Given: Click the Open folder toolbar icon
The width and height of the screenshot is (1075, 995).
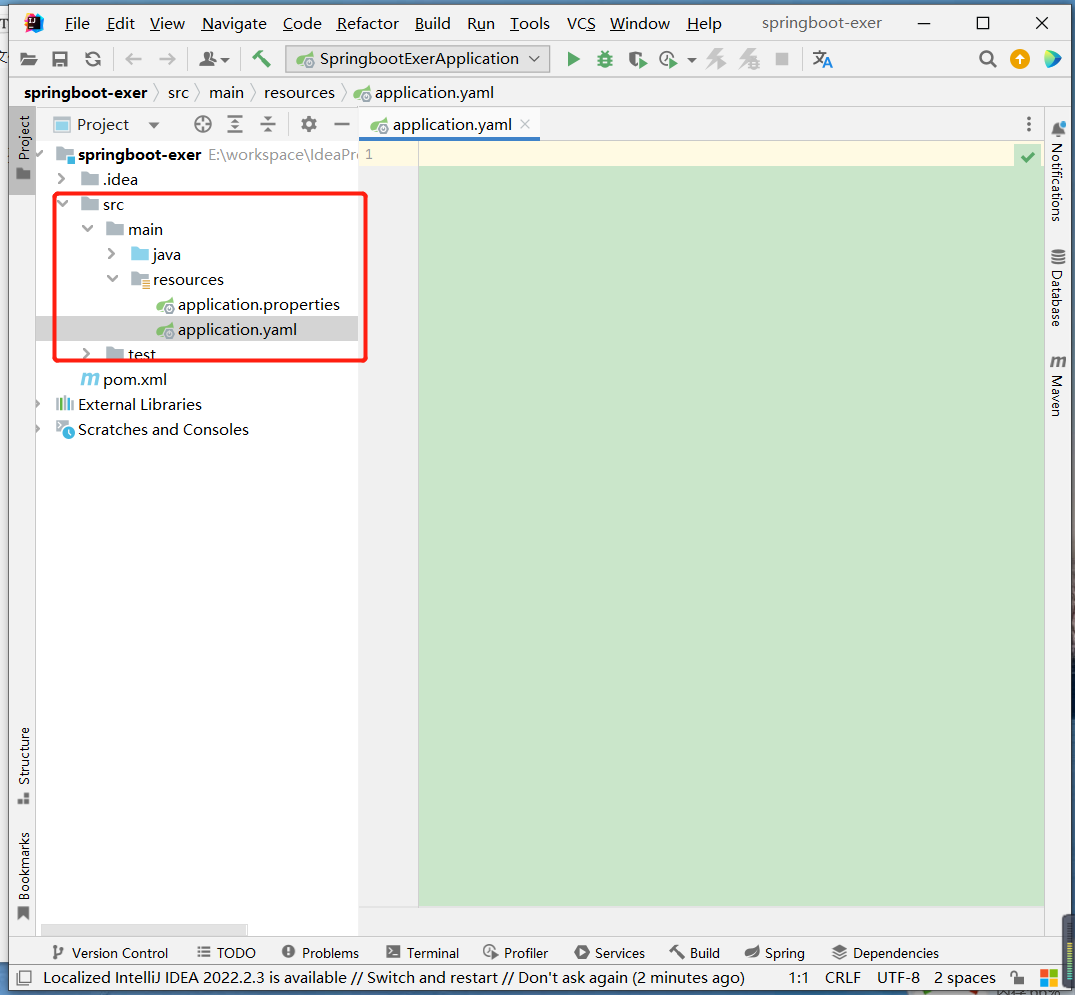Looking at the screenshot, I should pyautogui.click(x=28, y=60).
